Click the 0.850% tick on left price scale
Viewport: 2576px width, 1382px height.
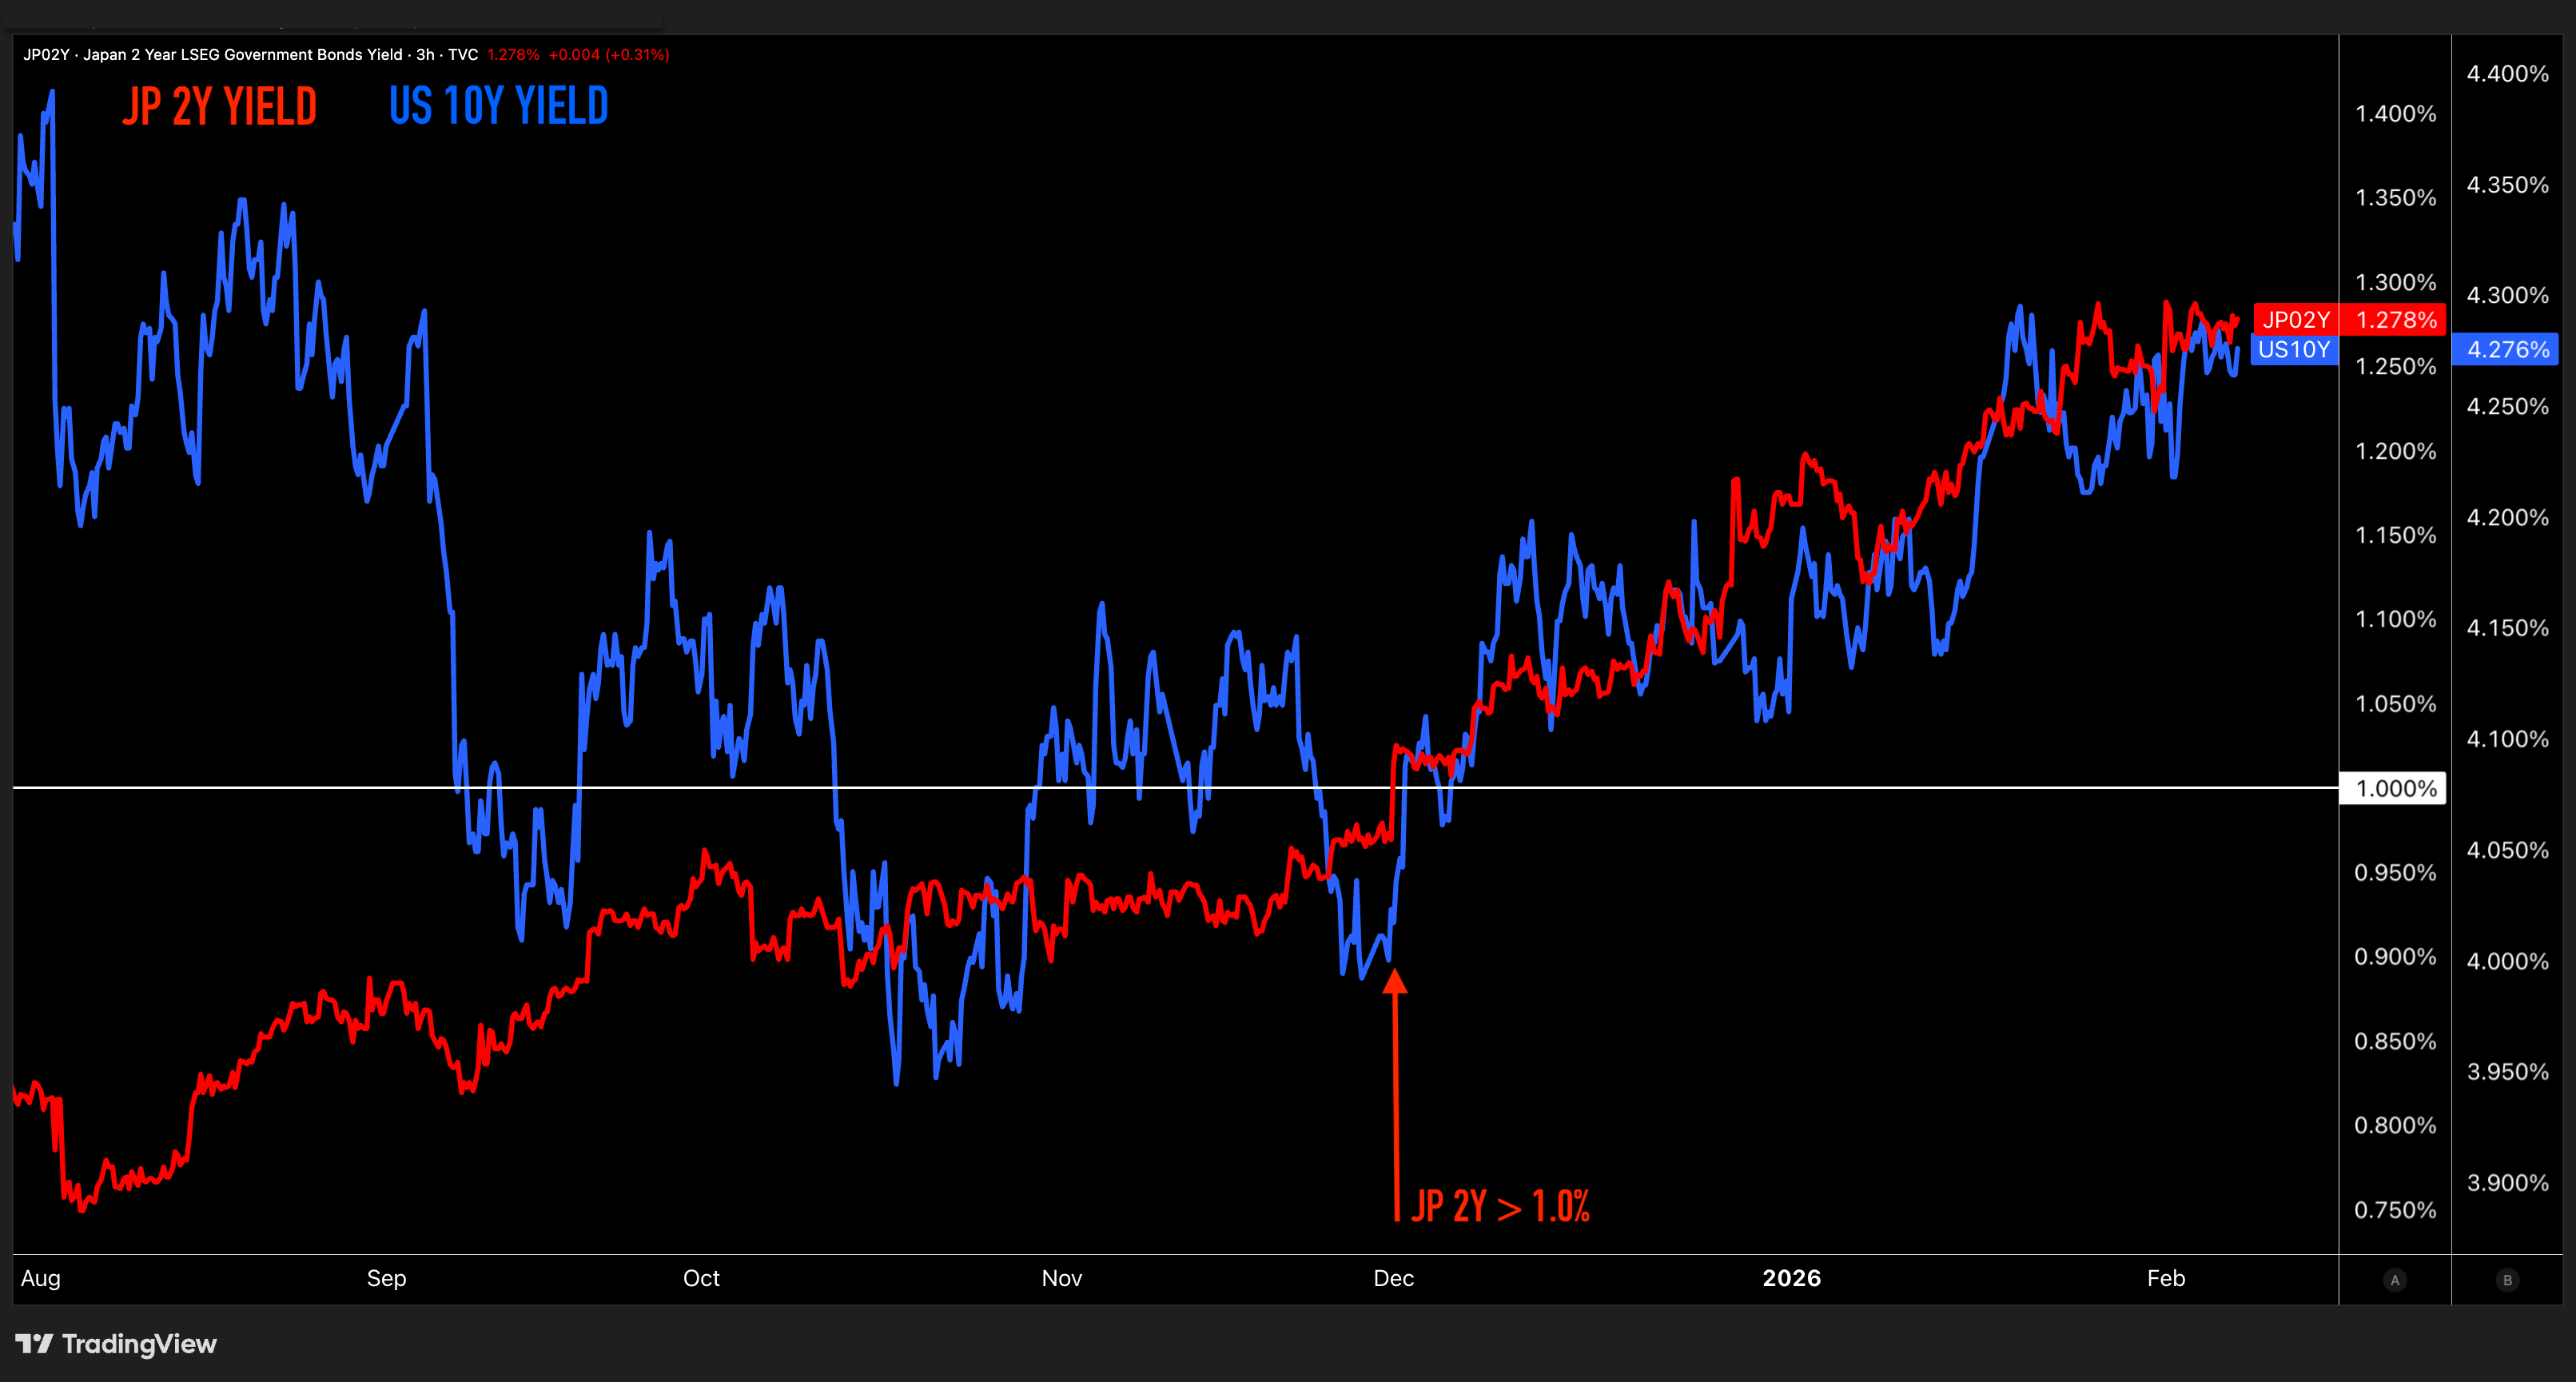pos(2396,1042)
